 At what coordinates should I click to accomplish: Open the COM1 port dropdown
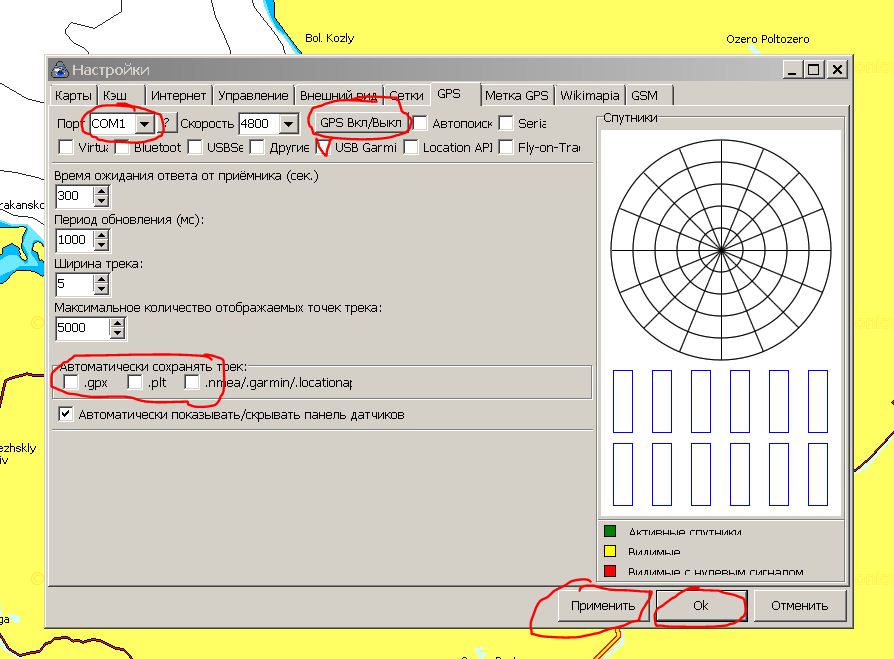click(146, 123)
